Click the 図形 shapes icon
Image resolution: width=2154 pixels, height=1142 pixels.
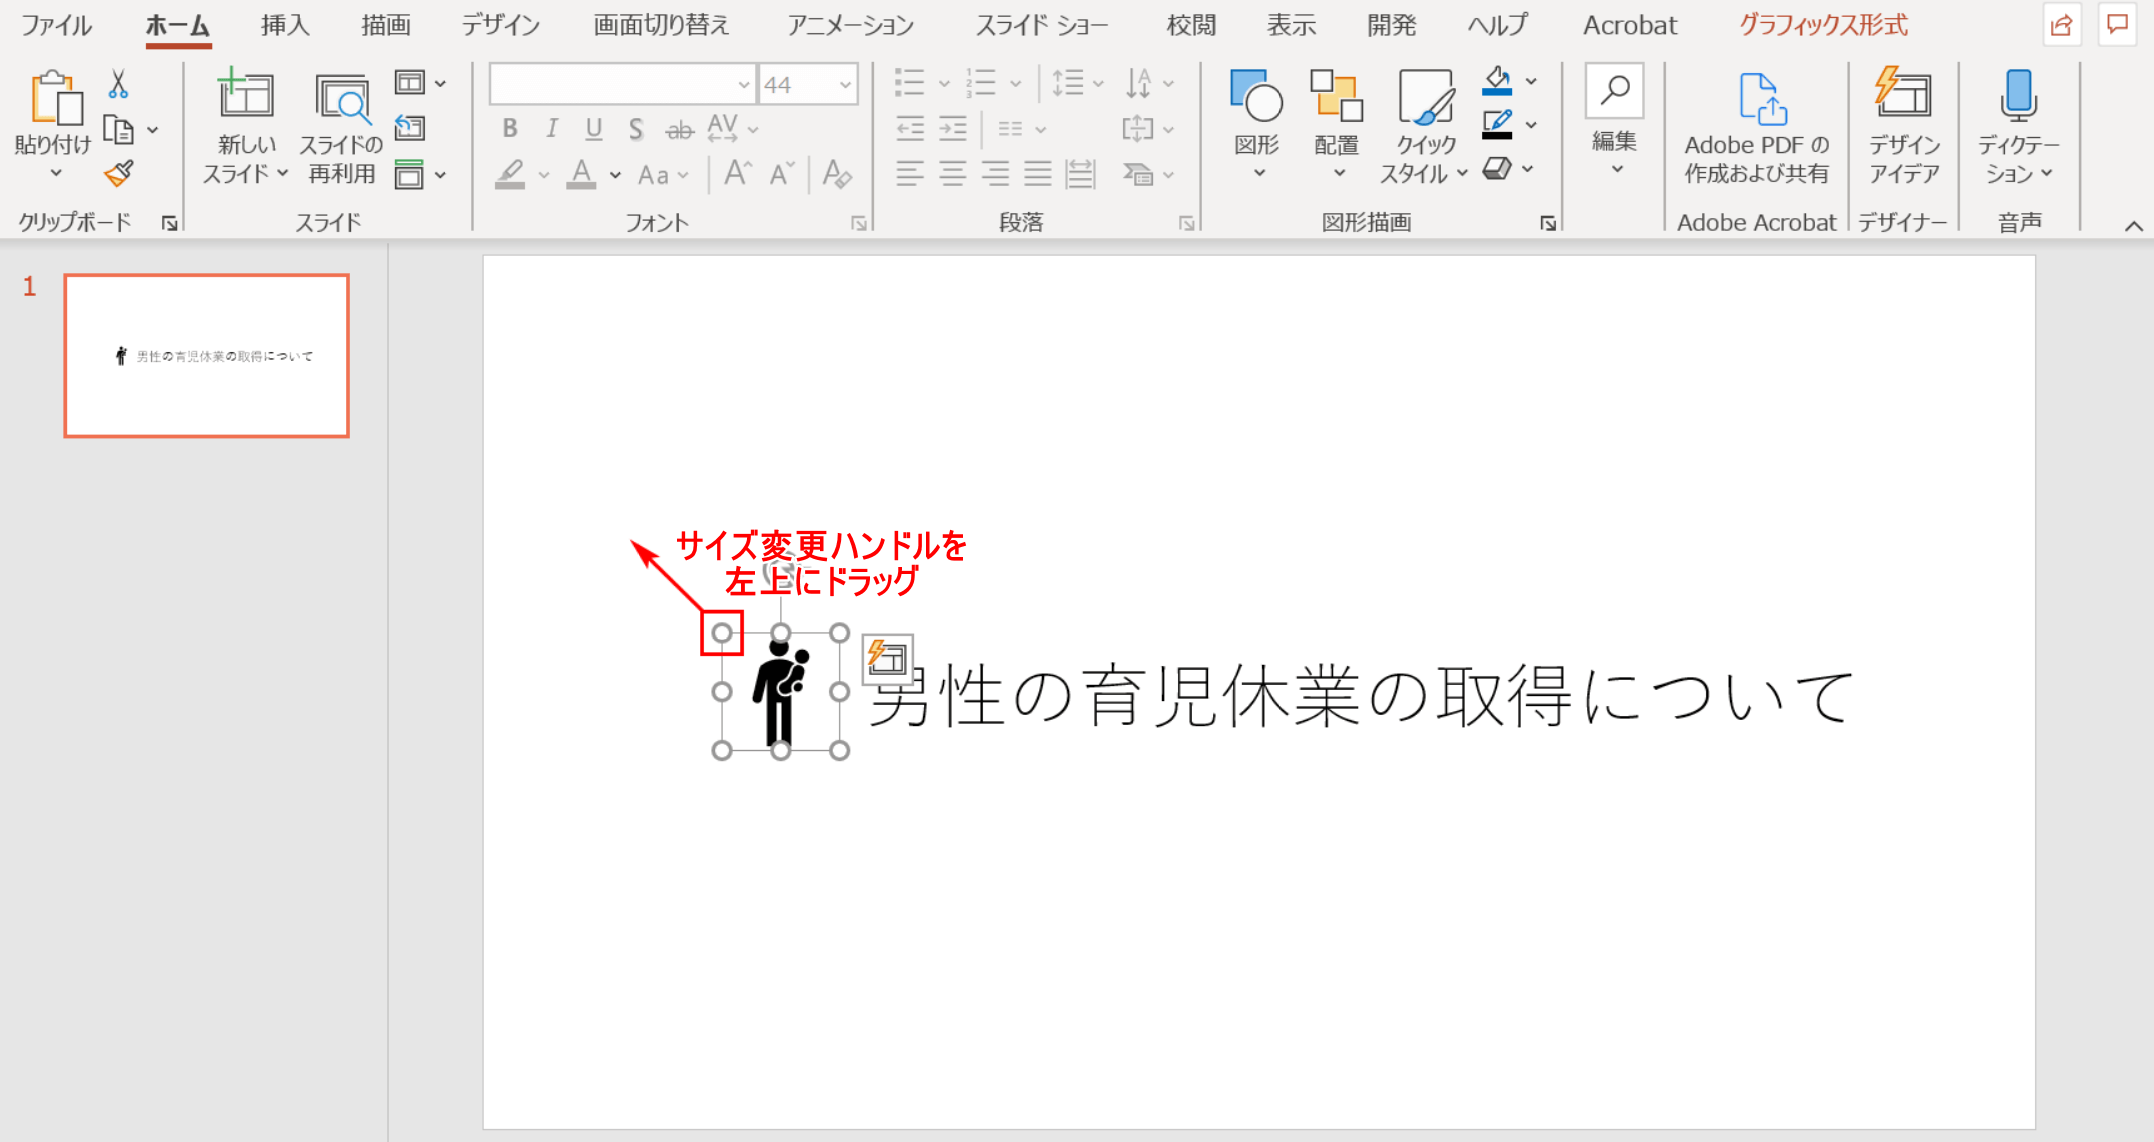1257,96
